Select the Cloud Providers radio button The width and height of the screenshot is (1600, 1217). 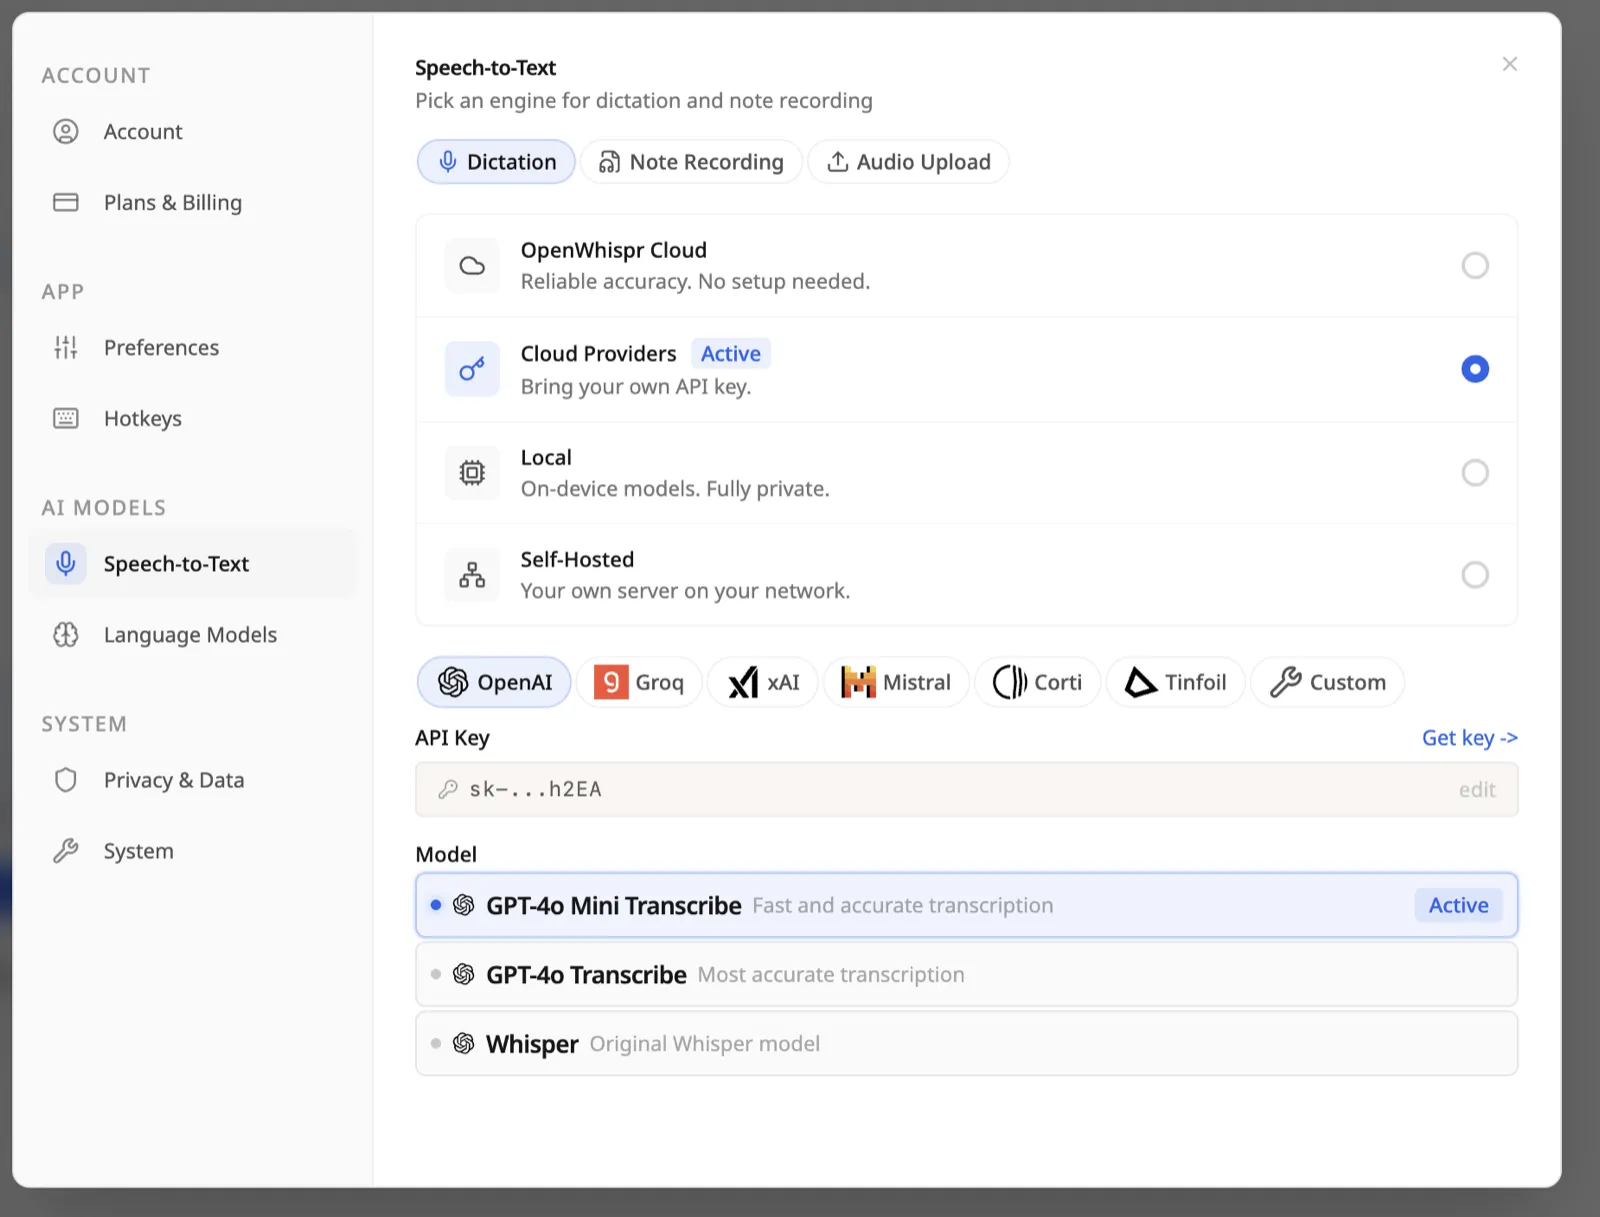point(1475,370)
